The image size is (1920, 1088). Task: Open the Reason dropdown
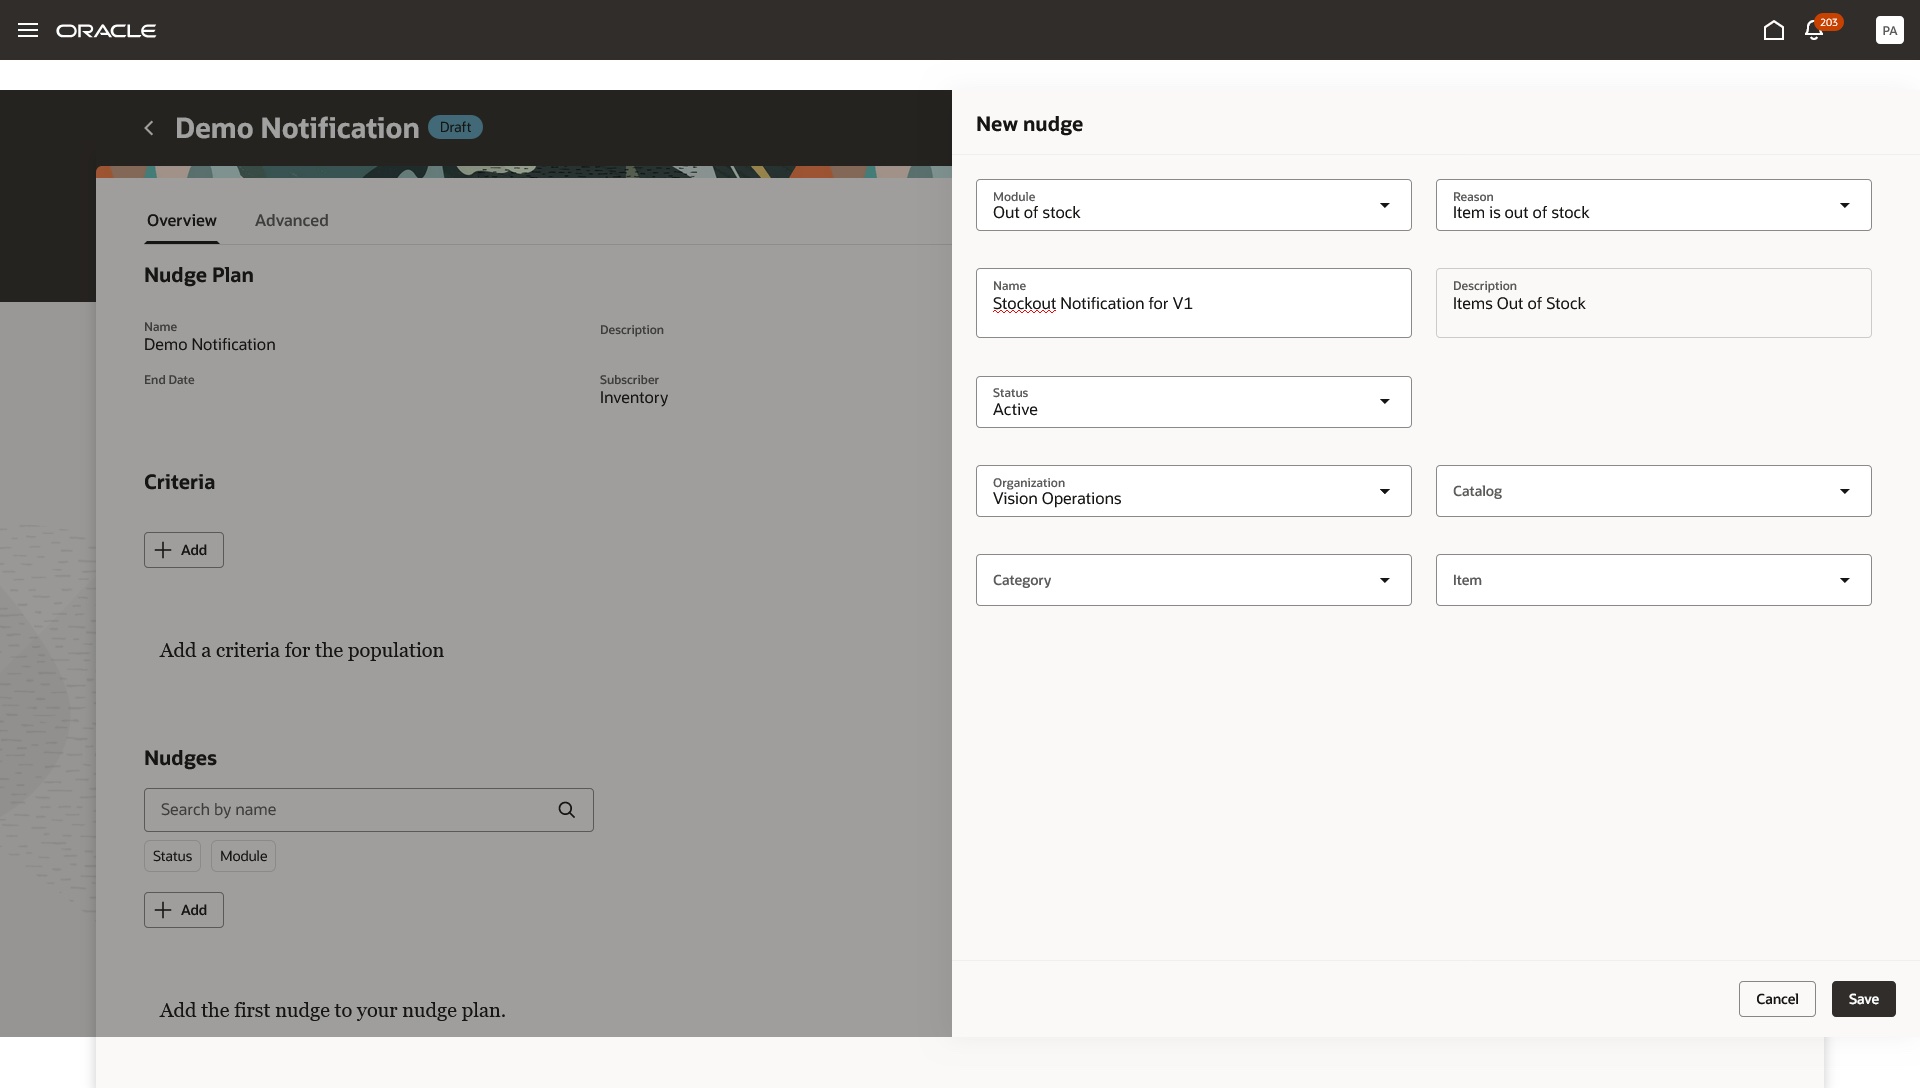pyautogui.click(x=1844, y=205)
